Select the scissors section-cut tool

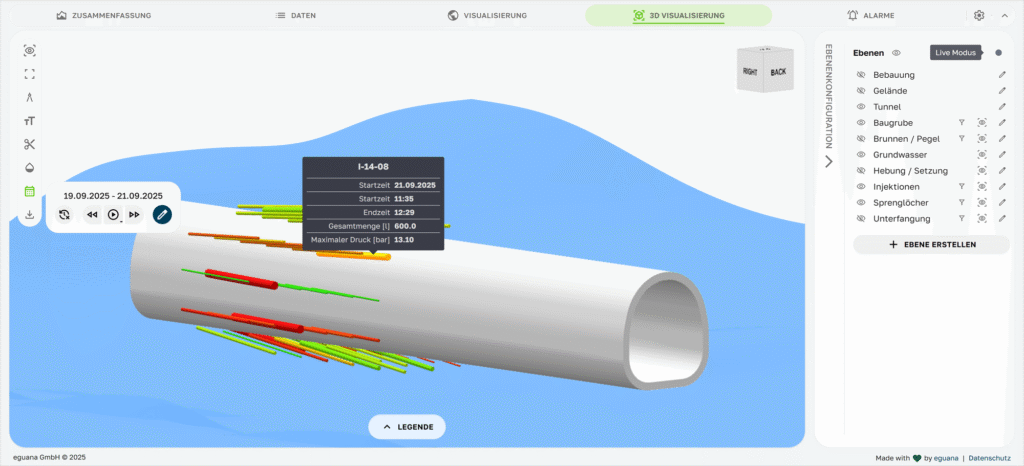(x=29, y=144)
